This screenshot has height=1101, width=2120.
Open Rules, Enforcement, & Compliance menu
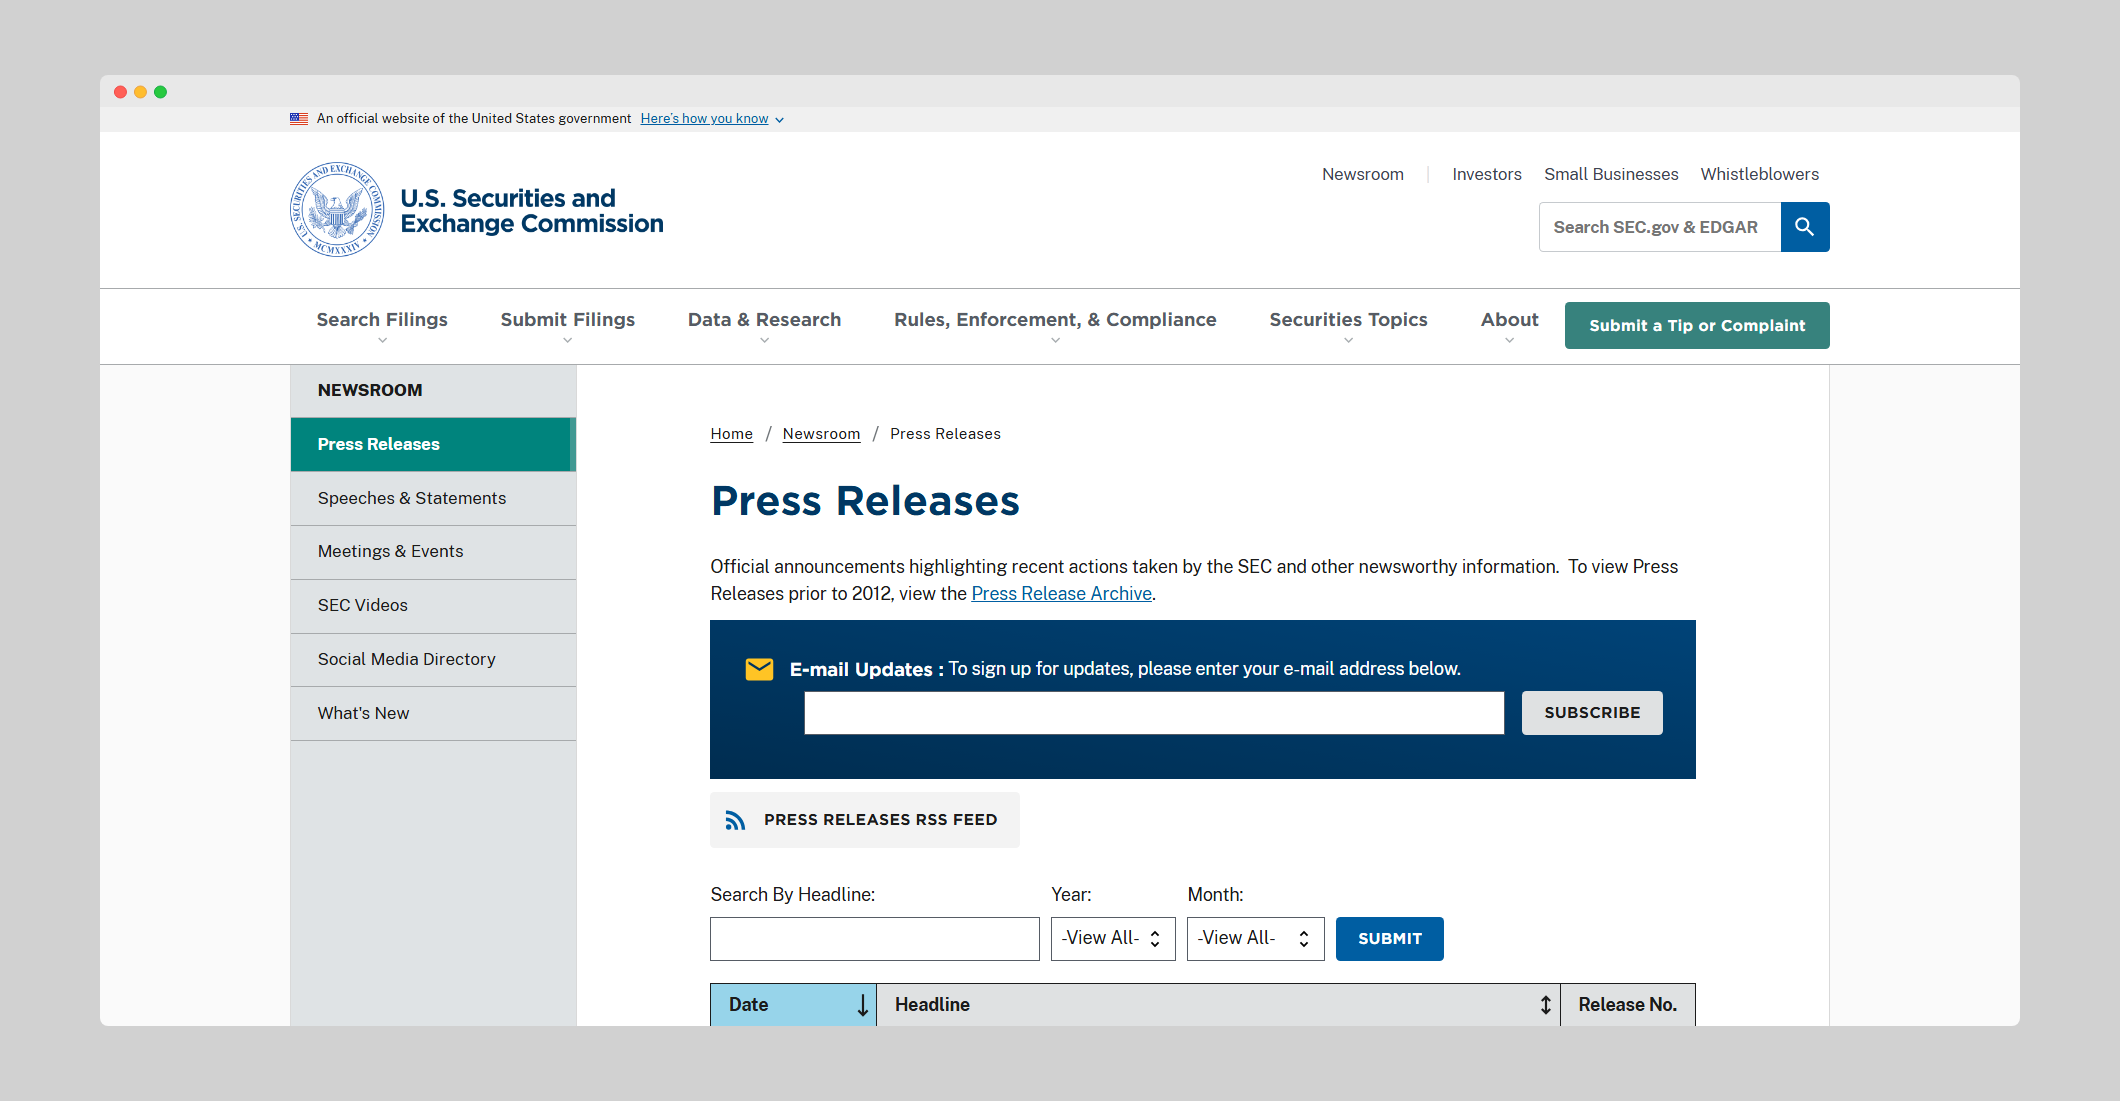pyautogui.click(x=1055, y=320)
